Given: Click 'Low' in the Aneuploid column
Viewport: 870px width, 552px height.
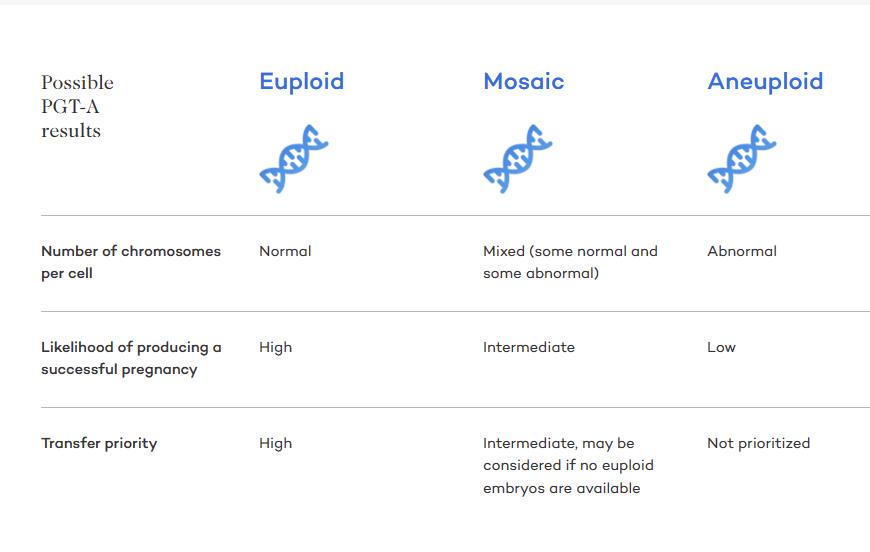Looking at the screenshot, I should point(721,347).
